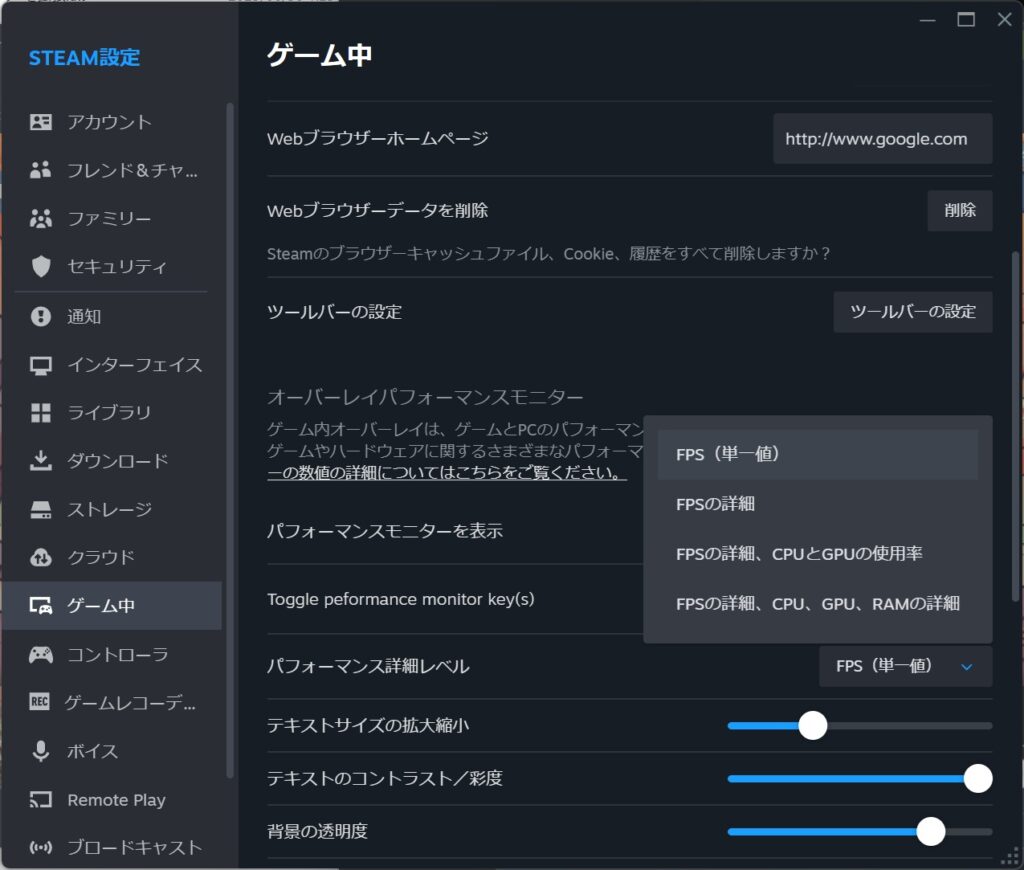Click the ファミリー group icon
The image size is (1024, 870).
coord(40,218)
